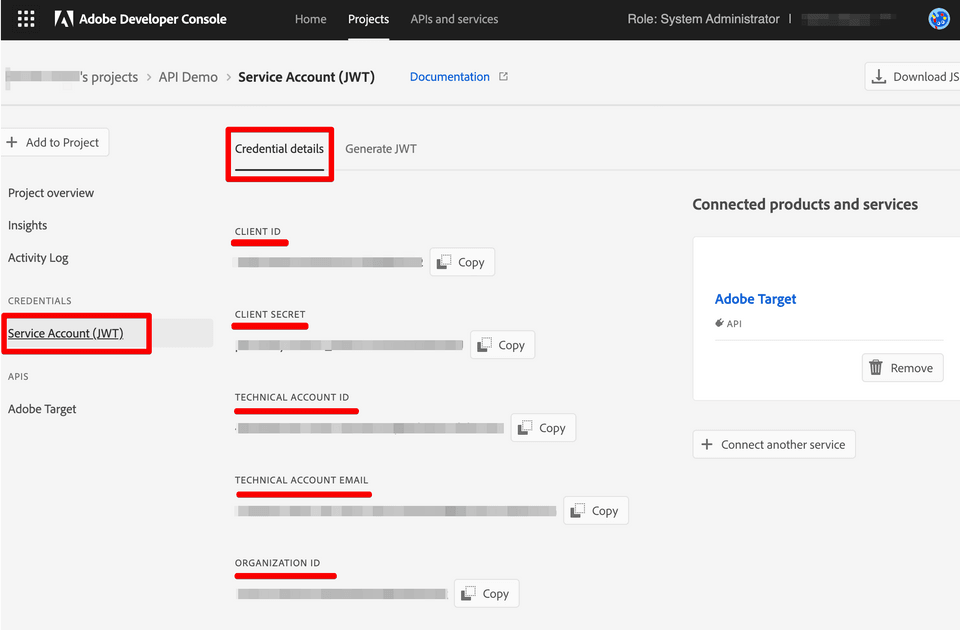Screen dimensions: 960x630
Task: Open Project overview in sidebar
Action: tap(51, 193)
